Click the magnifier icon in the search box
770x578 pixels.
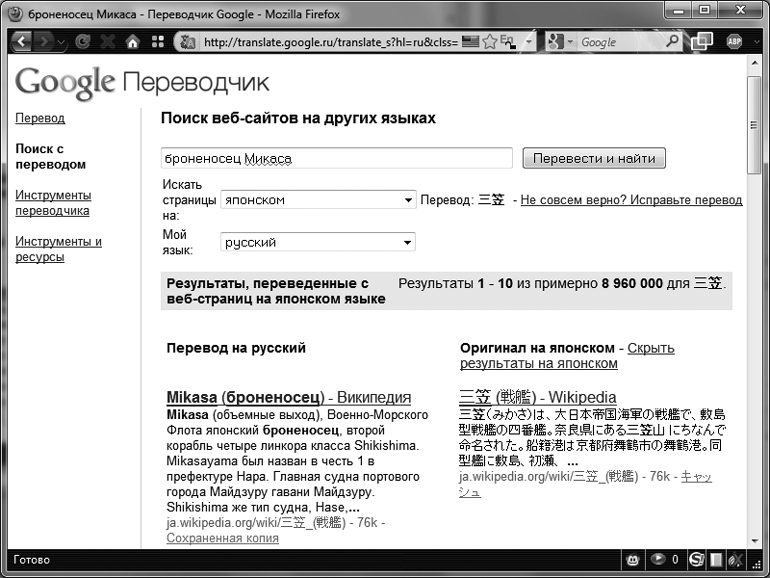point(672,42)
